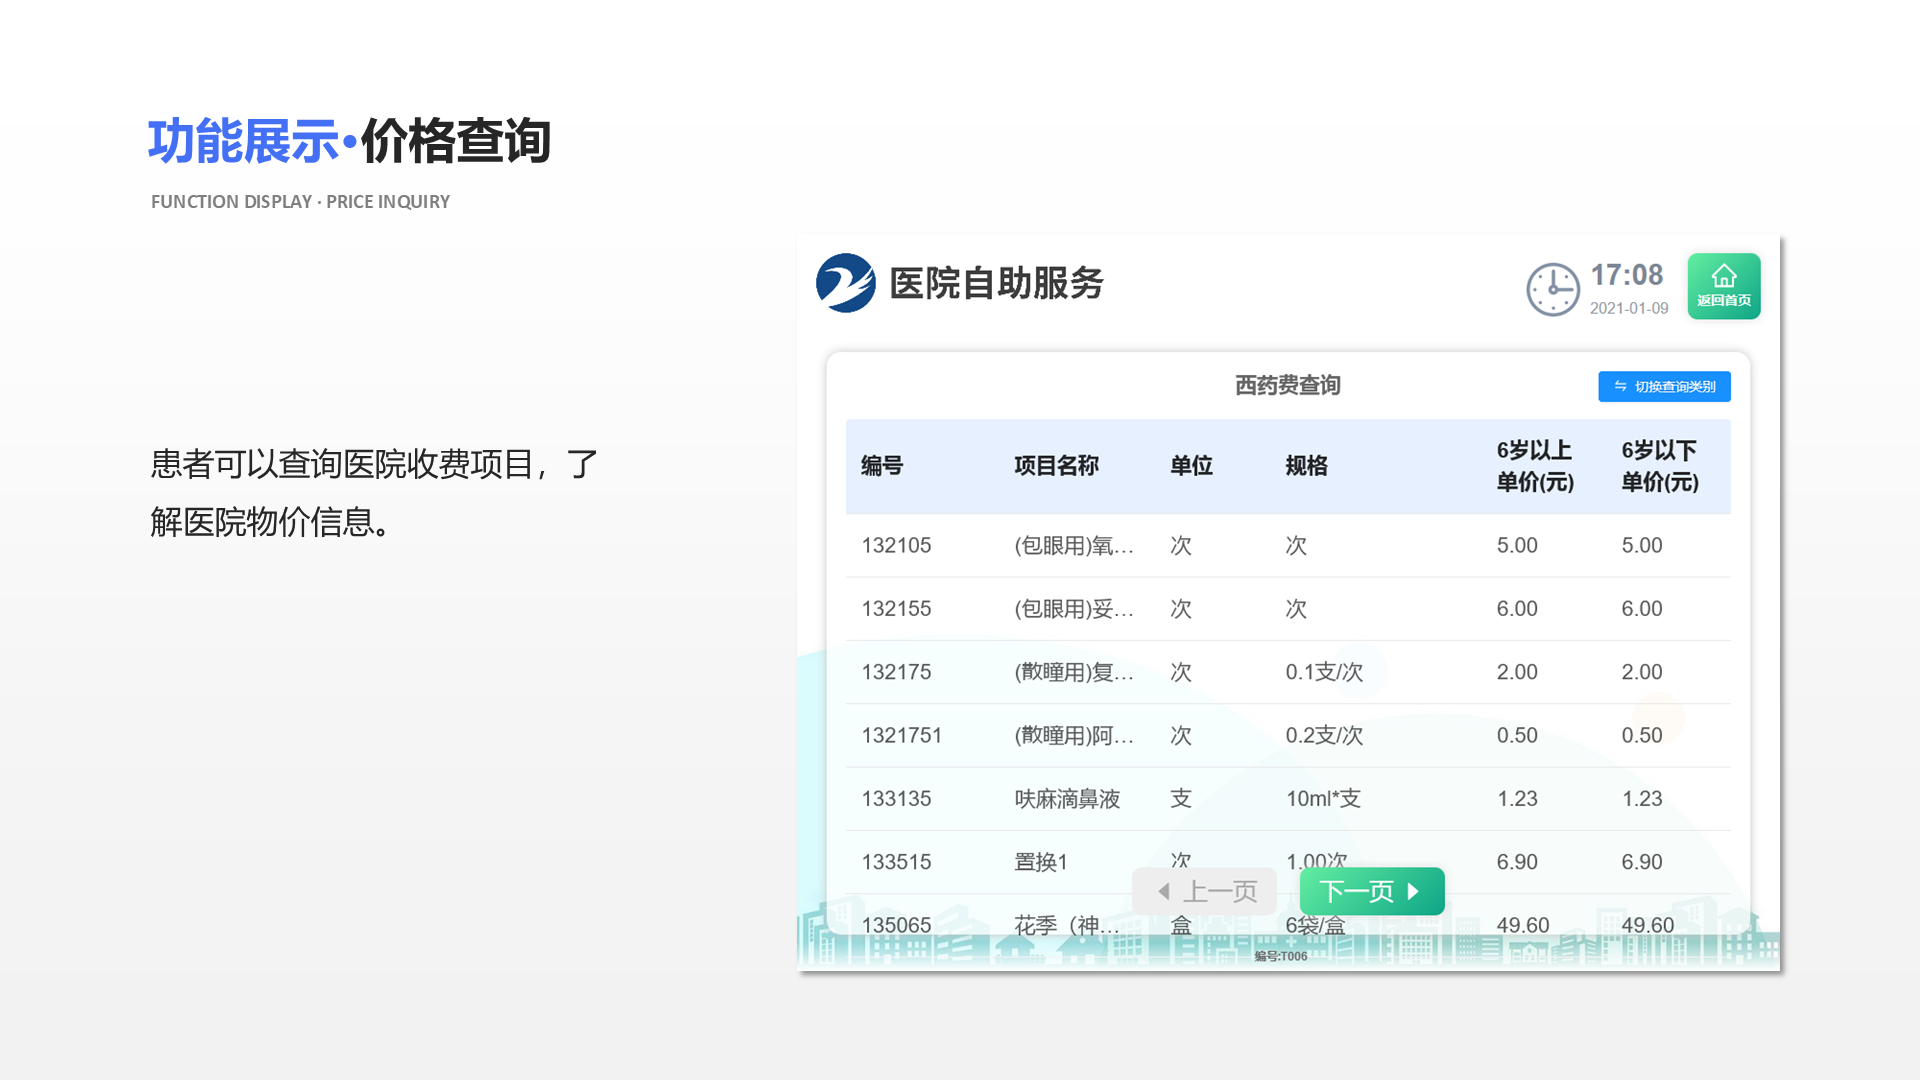Expand the truncated drug name for 132105

point(1072,546)
